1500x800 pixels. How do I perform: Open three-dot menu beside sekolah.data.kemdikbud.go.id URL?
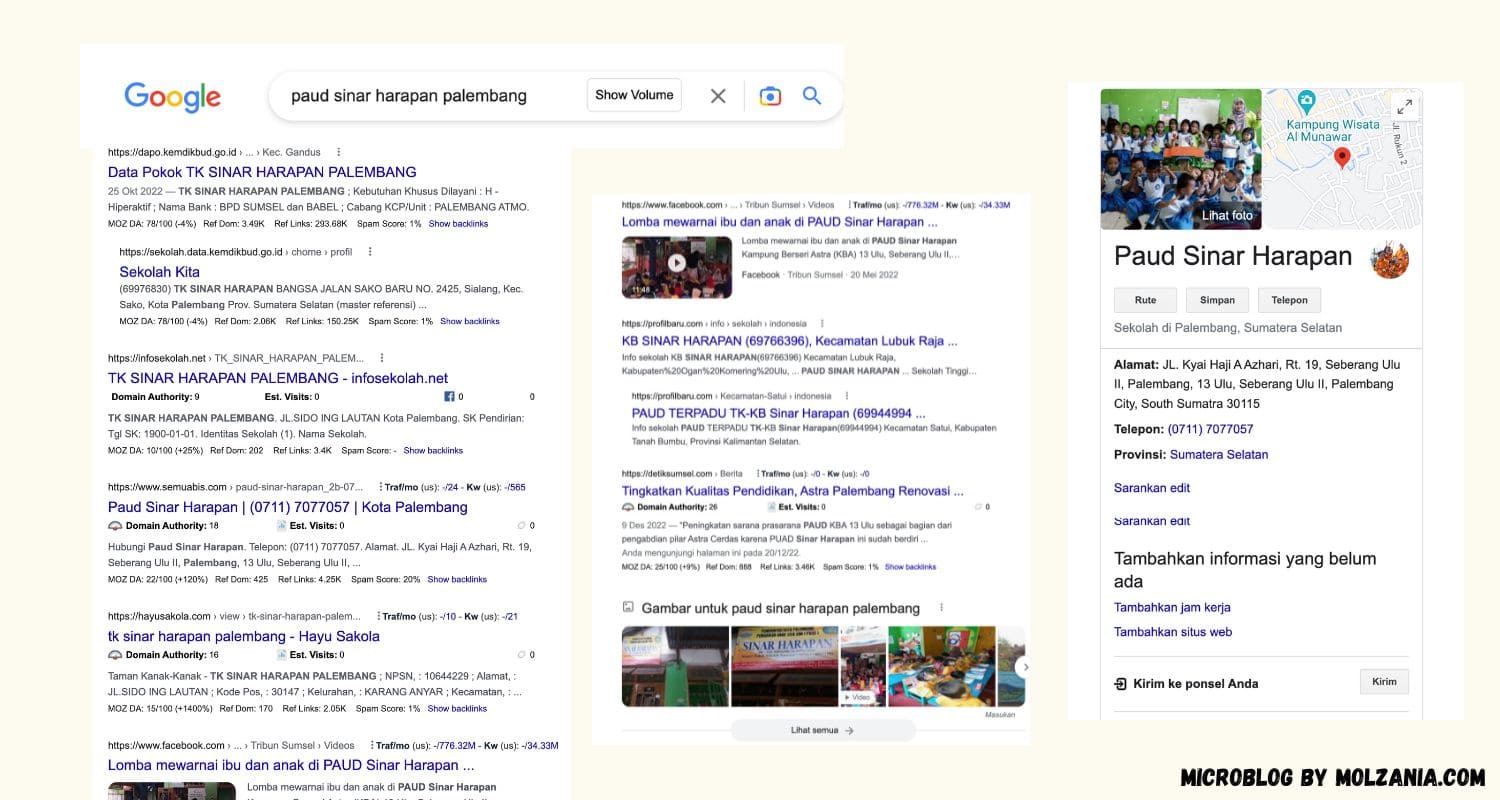370,252
